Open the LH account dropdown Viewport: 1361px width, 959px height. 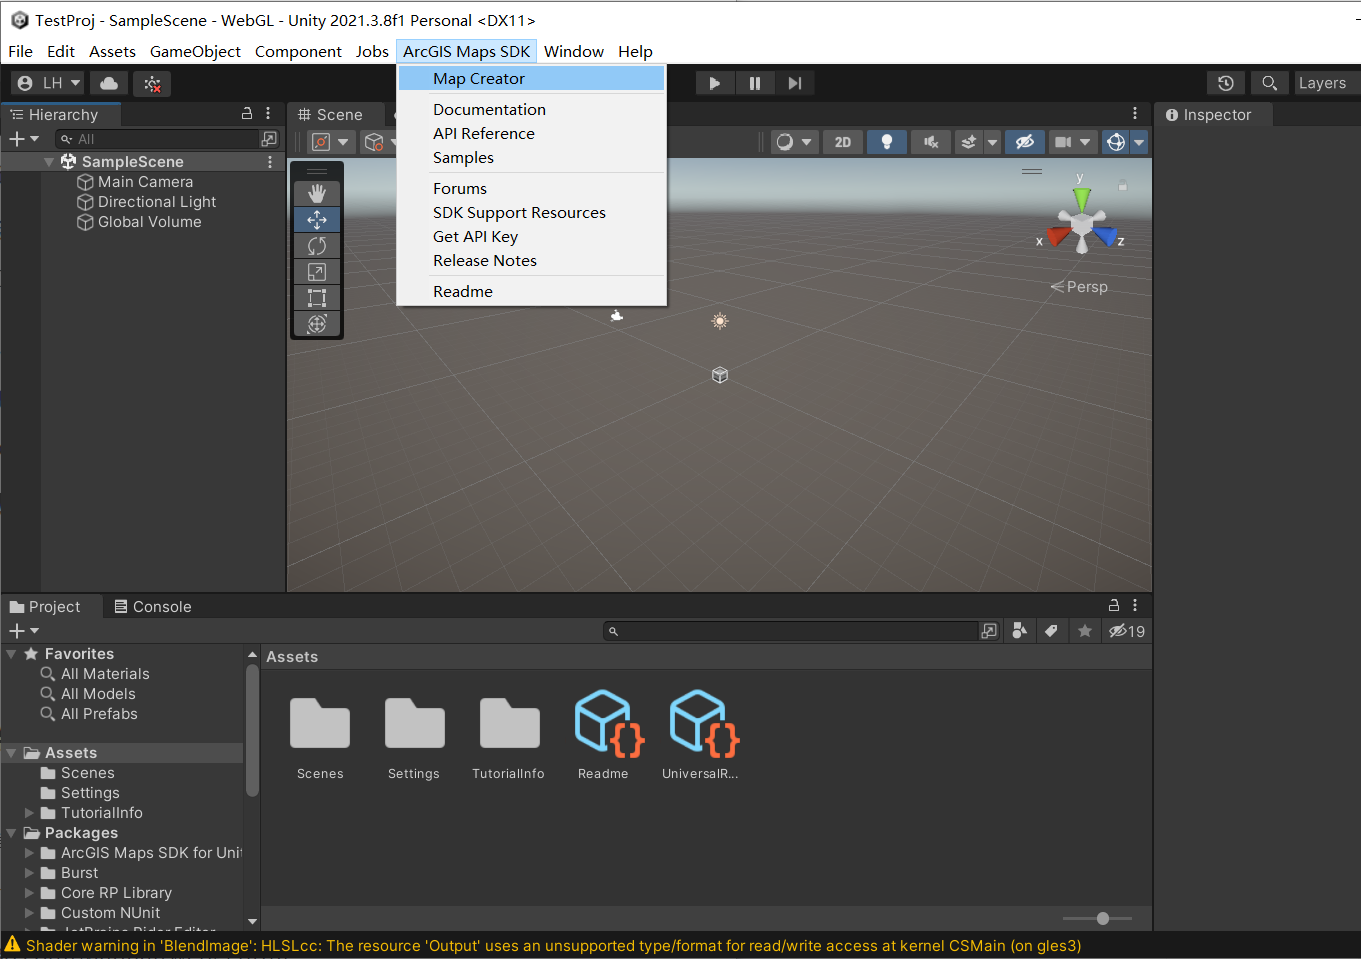point(48,83)
